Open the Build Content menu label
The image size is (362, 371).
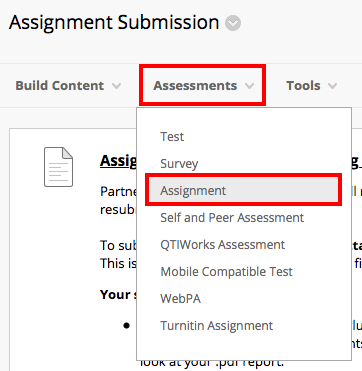tap(60, 86)
